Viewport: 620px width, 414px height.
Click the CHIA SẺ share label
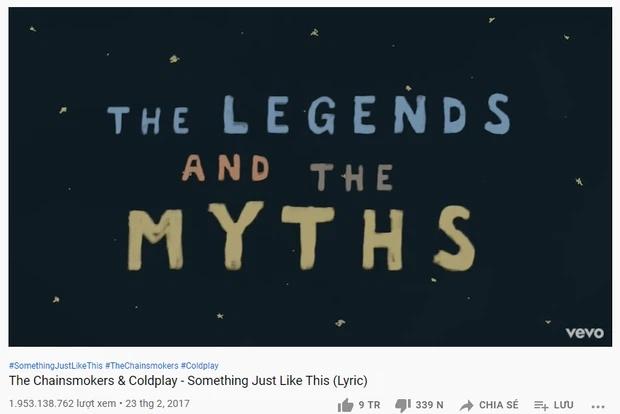point(499,405)
